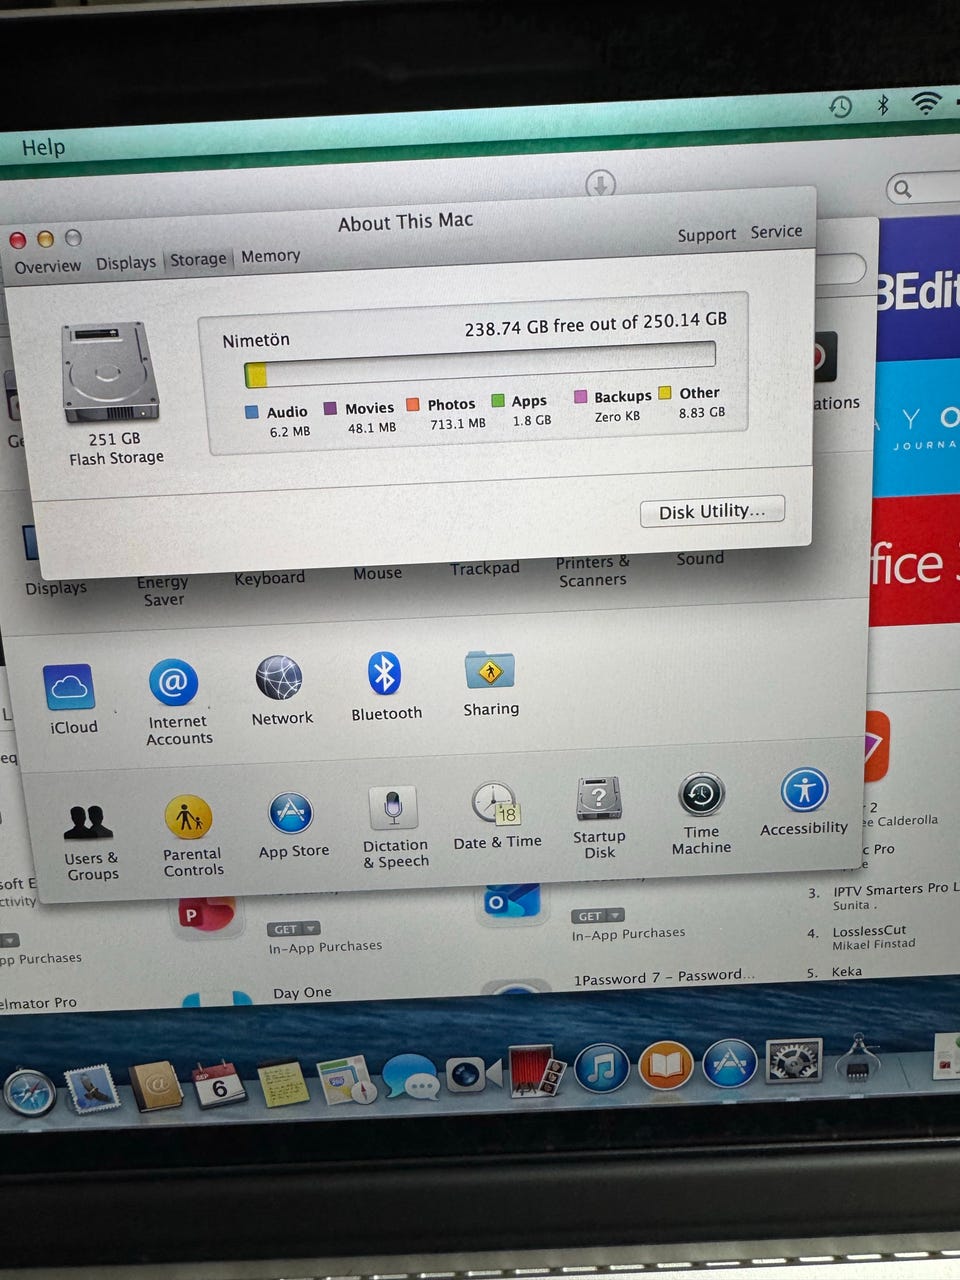Screen dimensions: 960x1280
Task: Open iBooks from the Dock
Action: pos(666,1066)
